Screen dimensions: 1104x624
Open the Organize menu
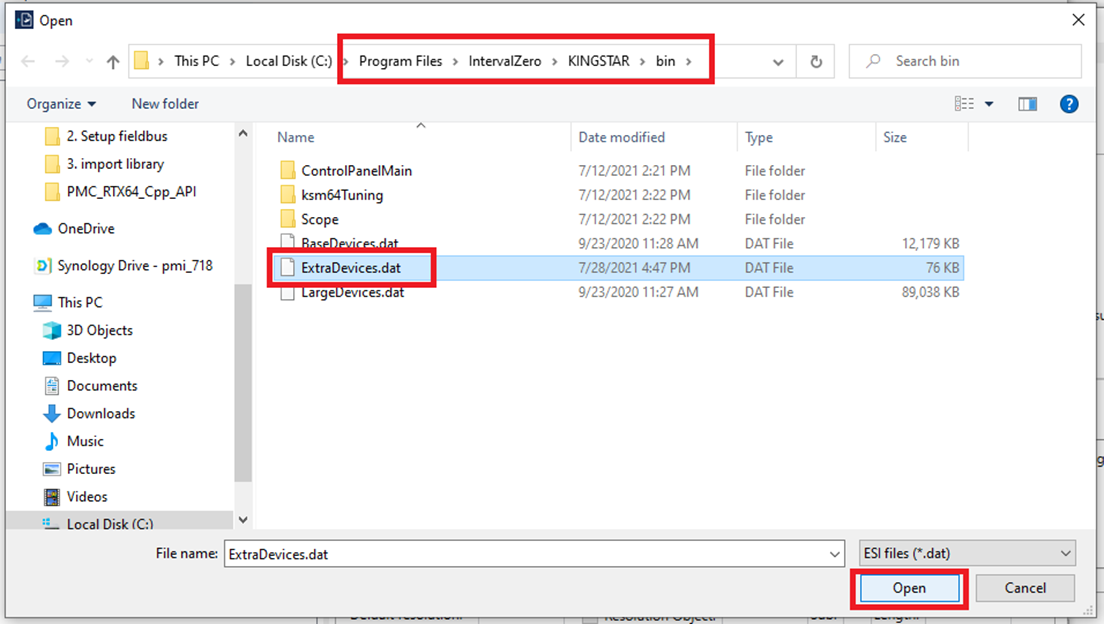(62, 104)
